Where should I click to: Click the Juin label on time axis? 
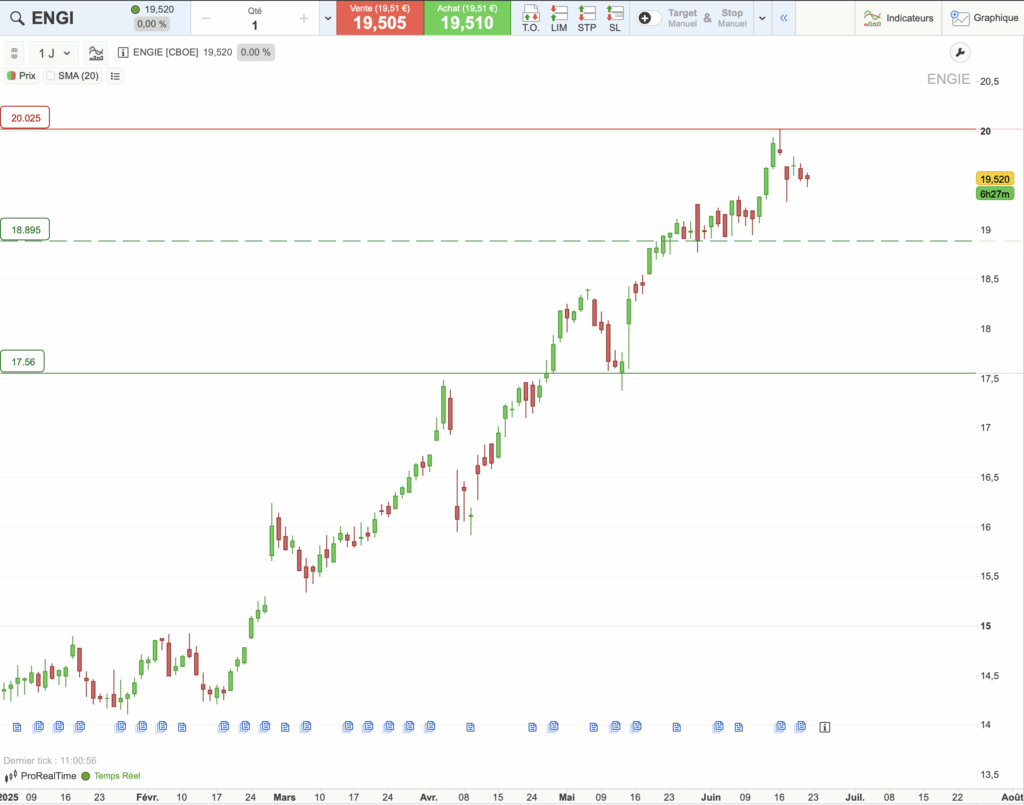click(711, 797)
